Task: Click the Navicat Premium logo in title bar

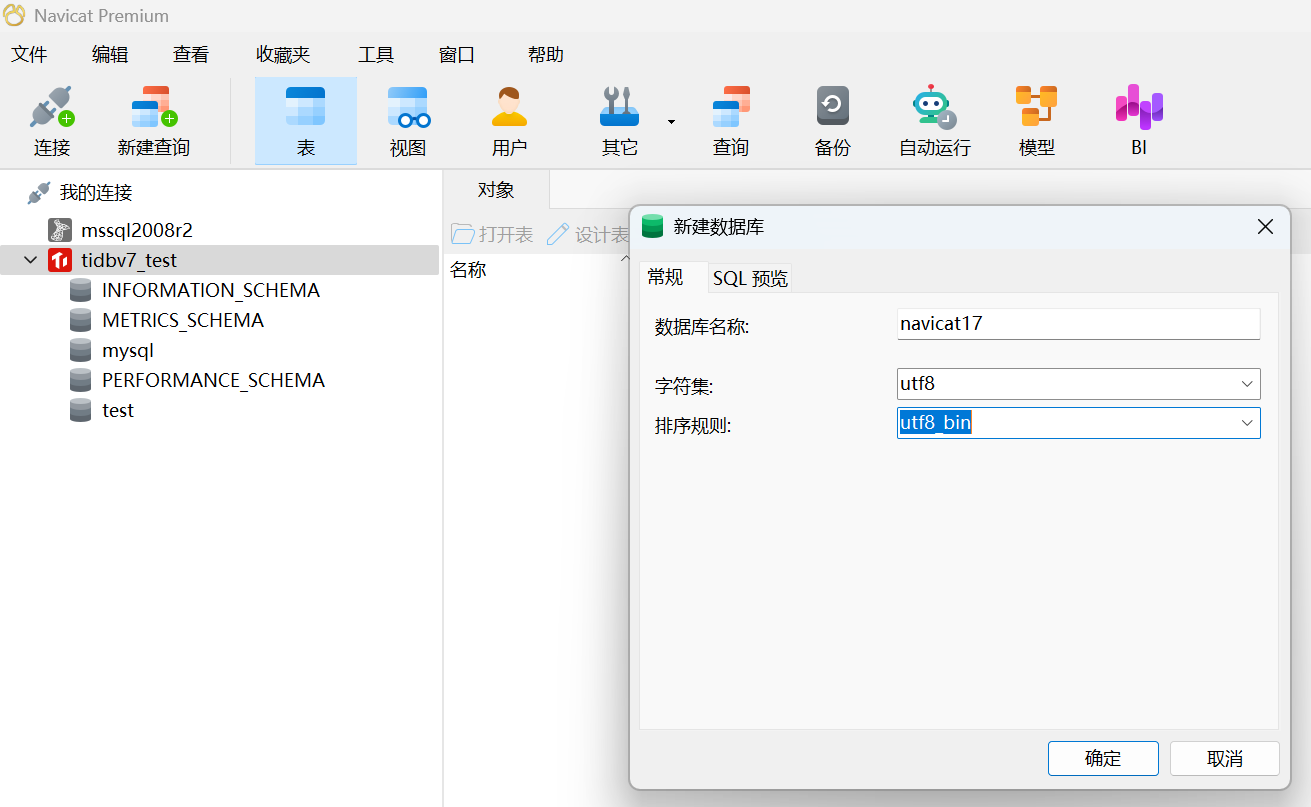Action: [x=15, y=15]
